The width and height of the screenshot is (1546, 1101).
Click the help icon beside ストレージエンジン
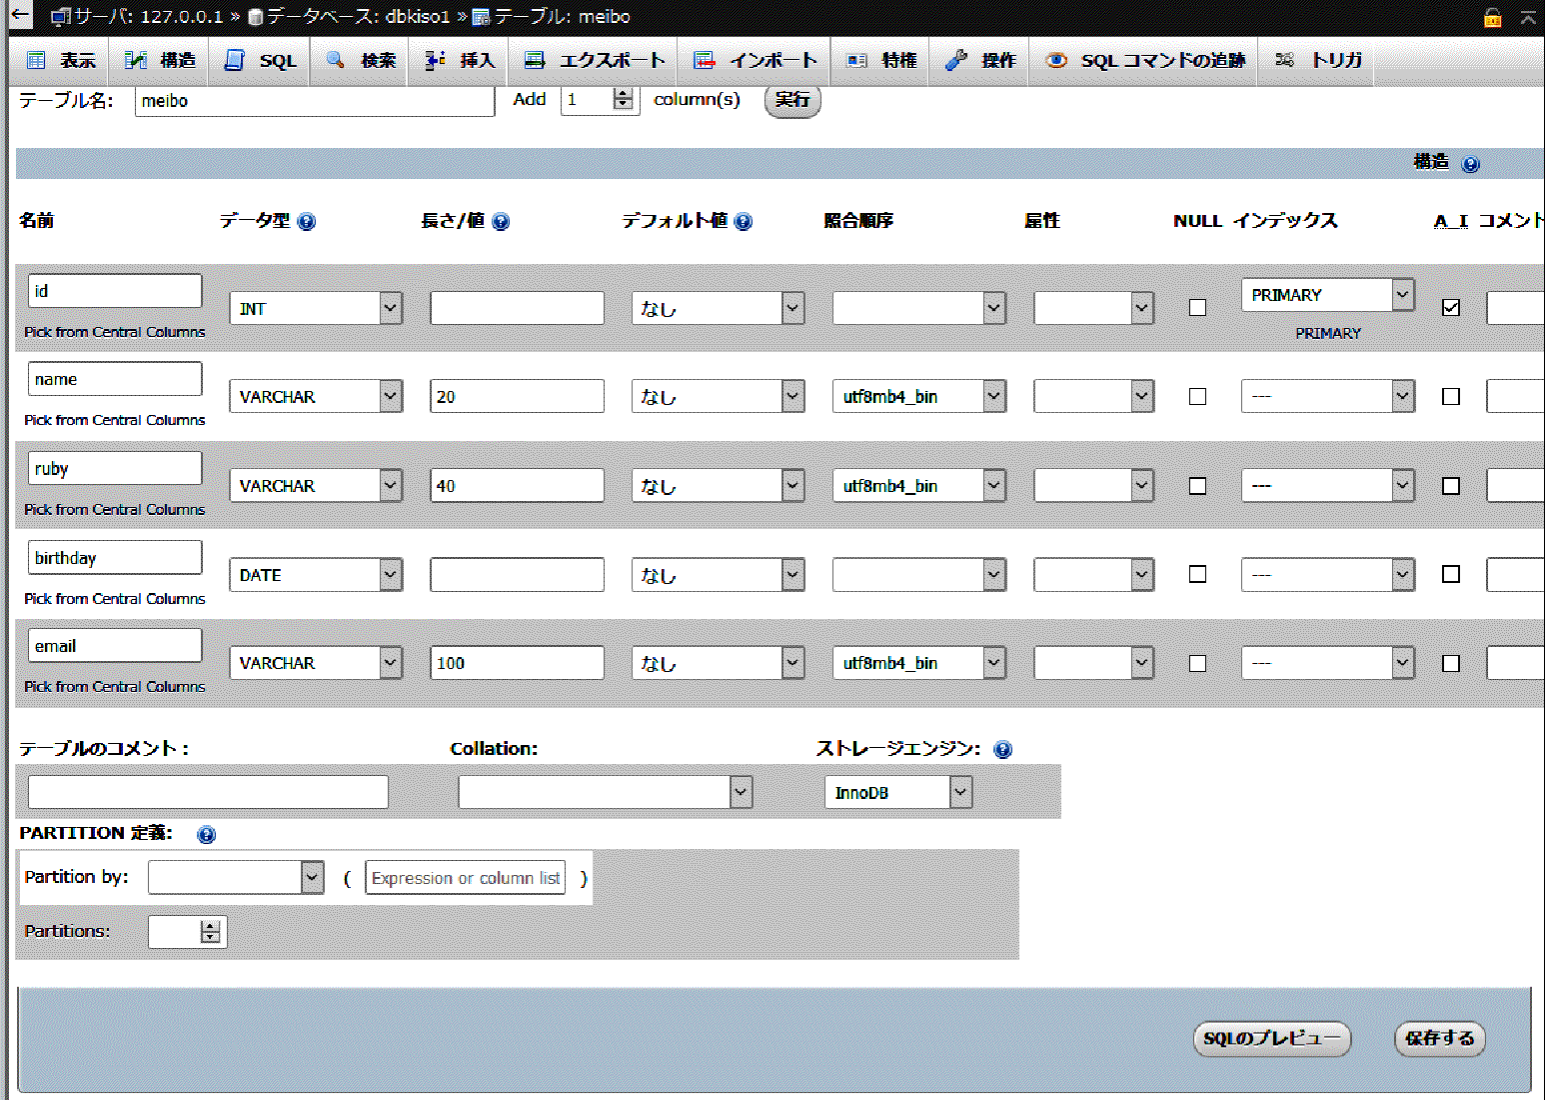1003,750
